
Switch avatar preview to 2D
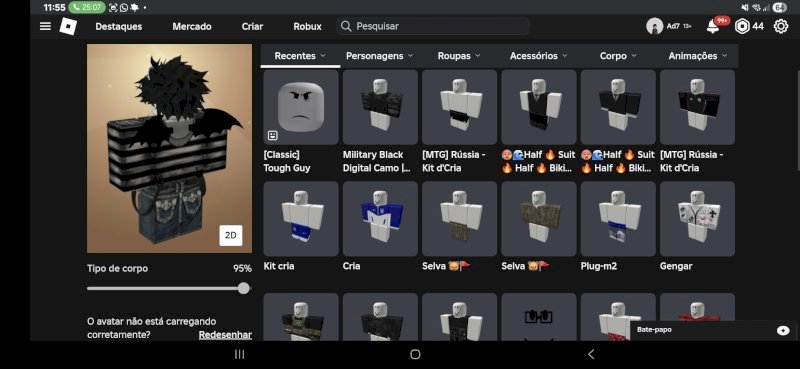click(231, 235)
